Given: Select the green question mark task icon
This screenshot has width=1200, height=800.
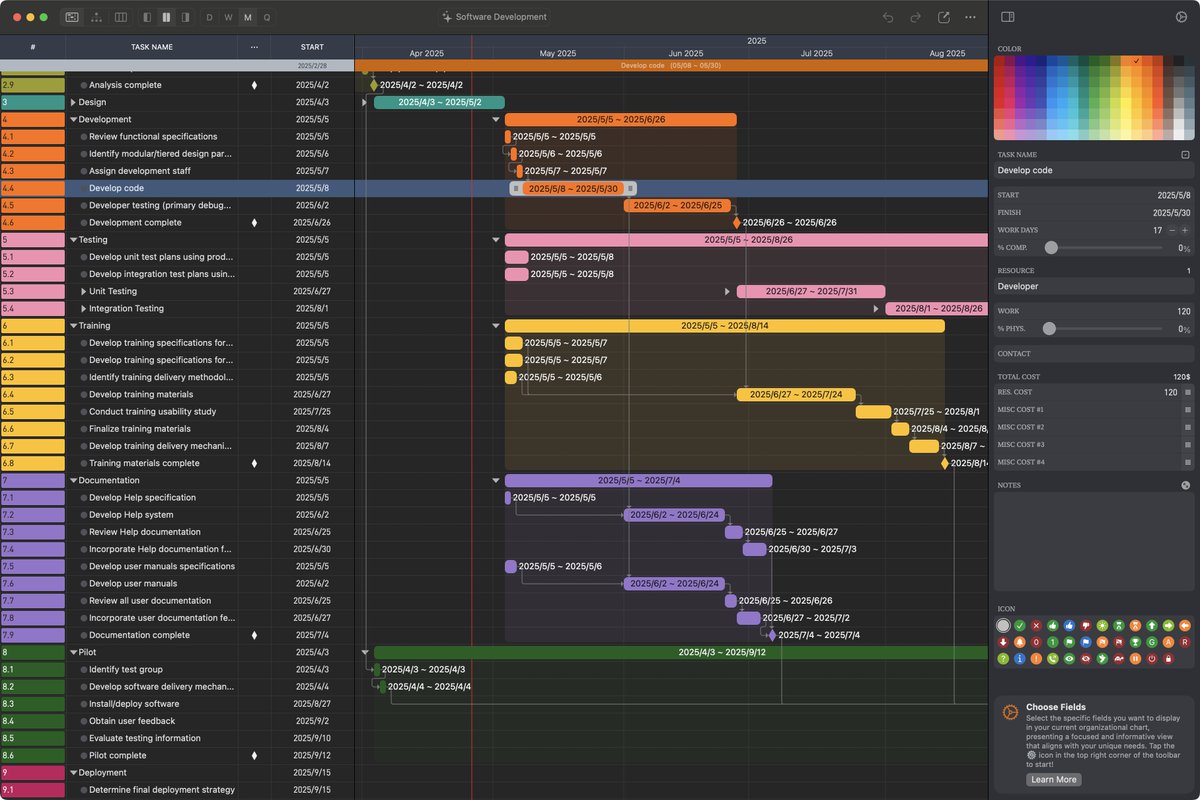Looking at the screenshot, I should point(1003,659).
